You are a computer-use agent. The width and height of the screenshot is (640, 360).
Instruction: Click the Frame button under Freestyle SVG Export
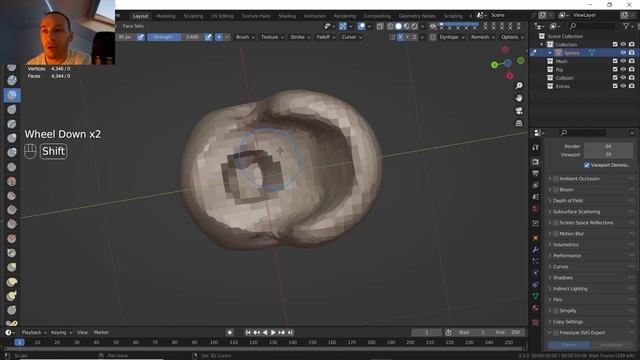569,345
